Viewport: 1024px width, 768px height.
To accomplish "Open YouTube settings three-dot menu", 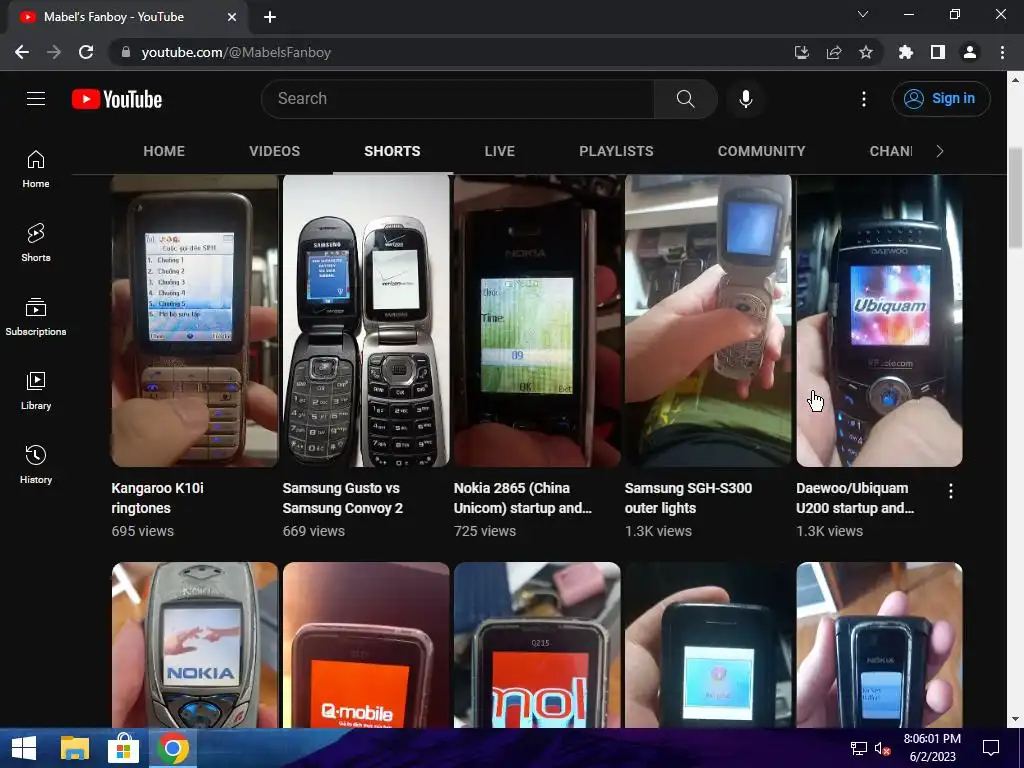I will [x=863, y=99].
